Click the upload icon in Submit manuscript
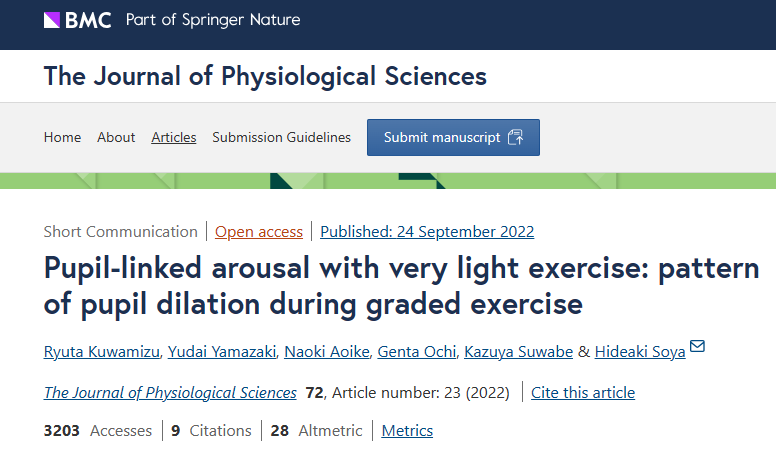776x454 pixels. 515,138
